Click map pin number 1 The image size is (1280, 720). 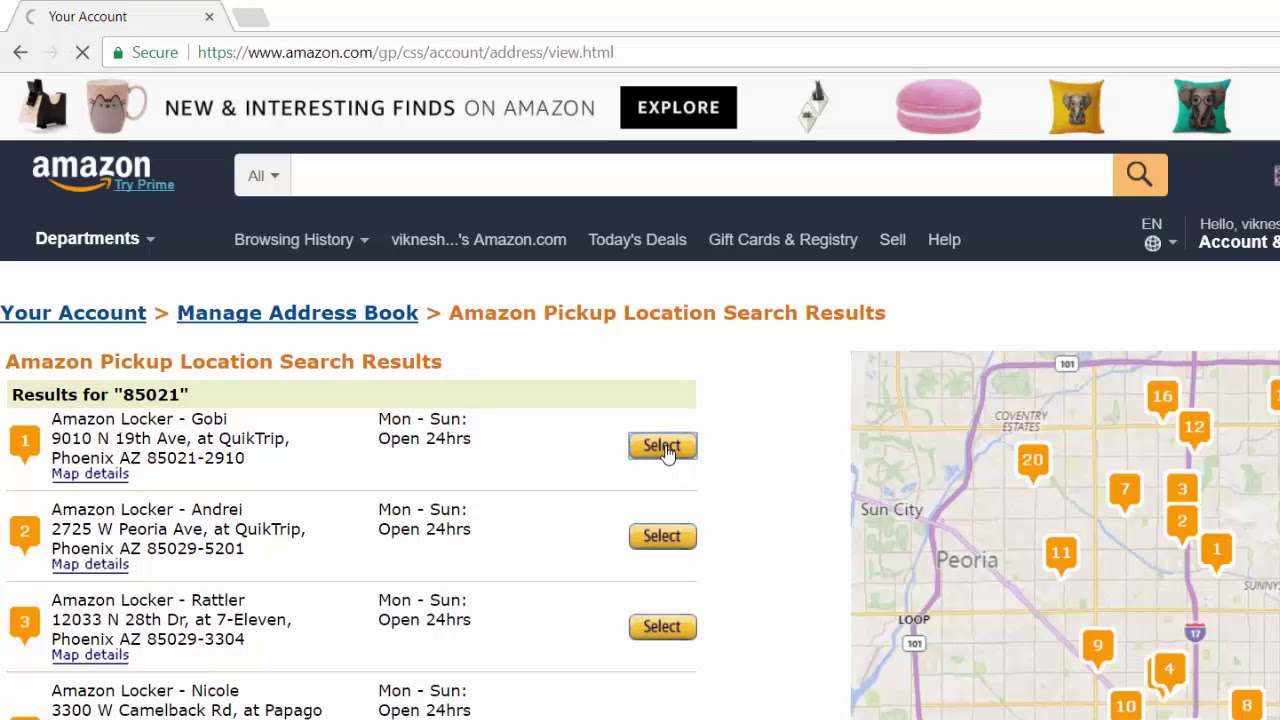[x=1217, y=550]
